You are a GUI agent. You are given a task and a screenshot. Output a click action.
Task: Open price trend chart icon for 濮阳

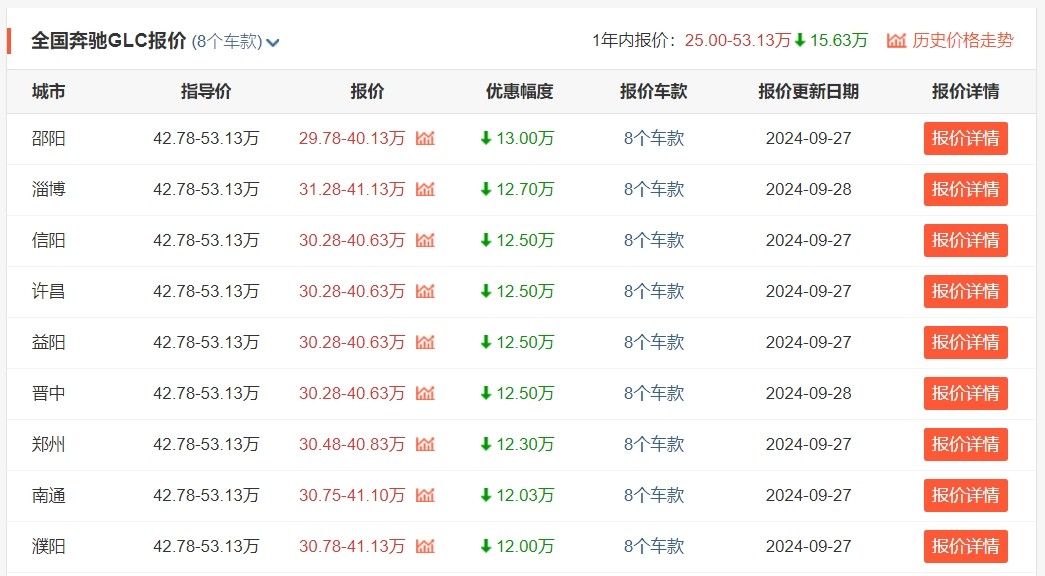(x=425, y=546)
